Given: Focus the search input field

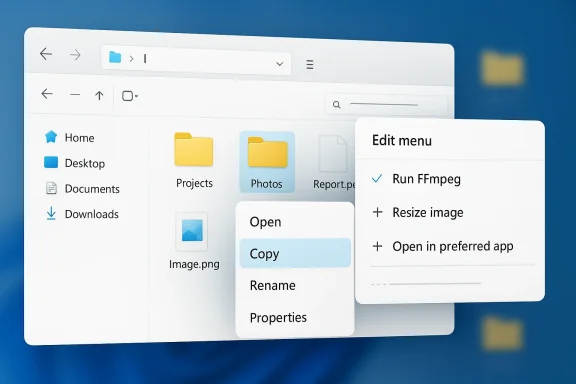Looking at the screenshot, I should click(x=386, y=105).
